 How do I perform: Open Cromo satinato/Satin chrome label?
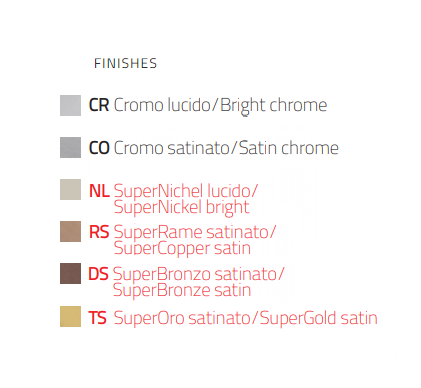(x=226, y=148)
